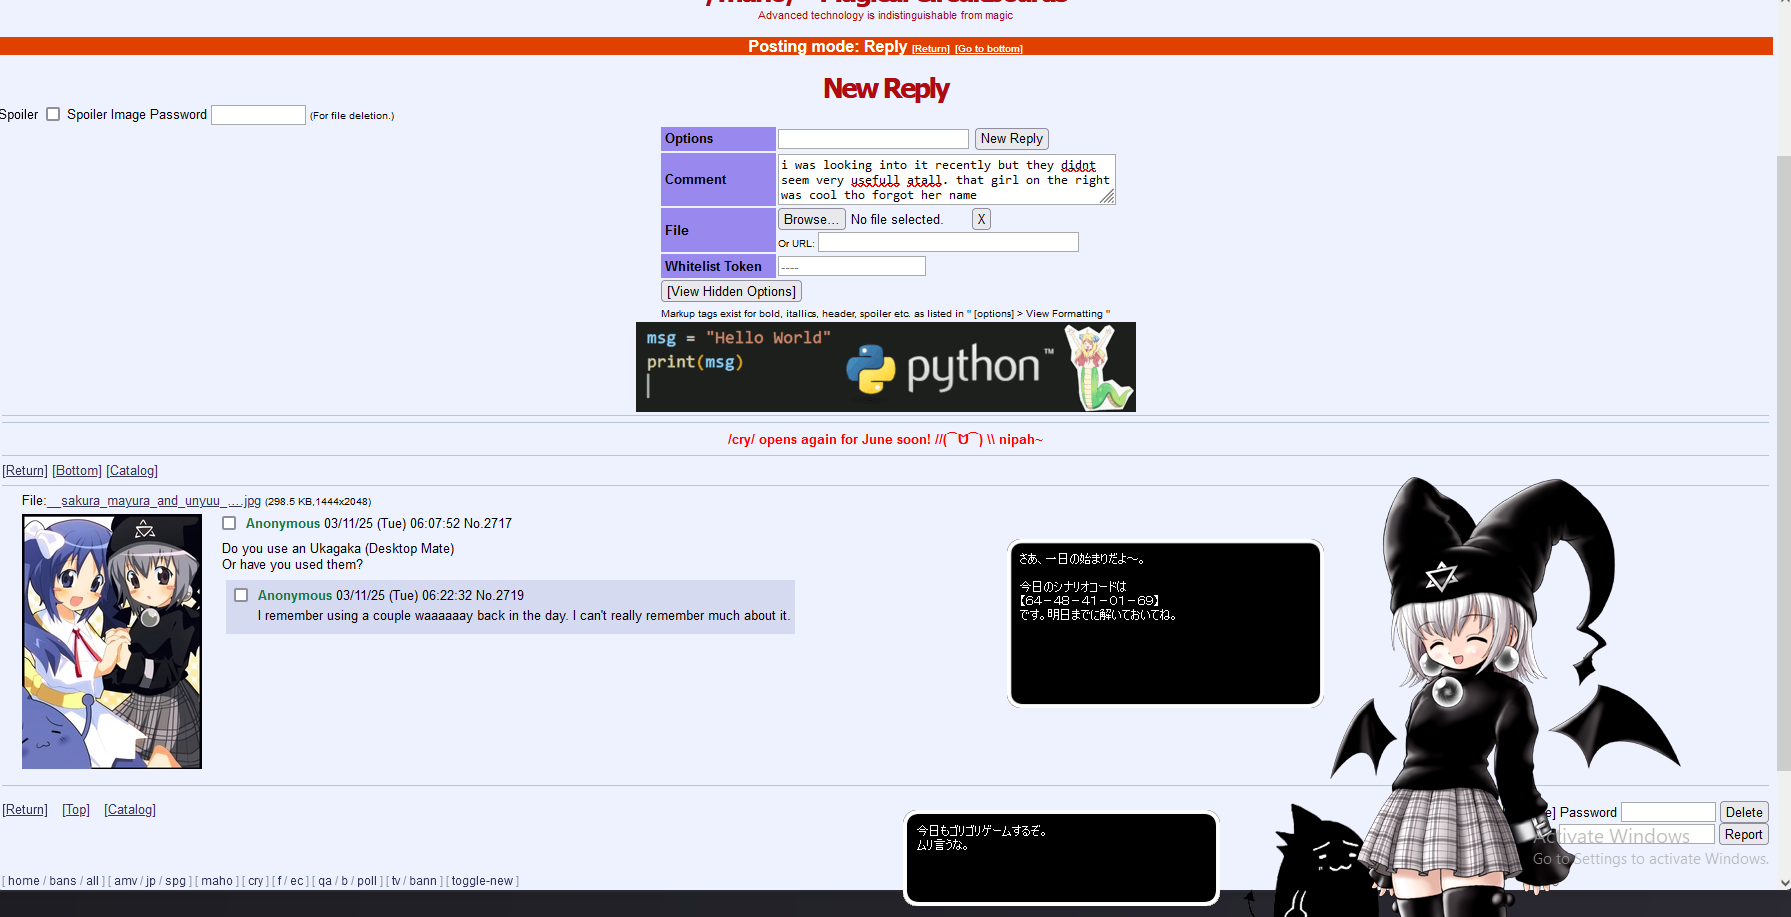The height and width of the screenshot is (917, 1791).
Task: Go to the maho board link
Action: (216, 881)
